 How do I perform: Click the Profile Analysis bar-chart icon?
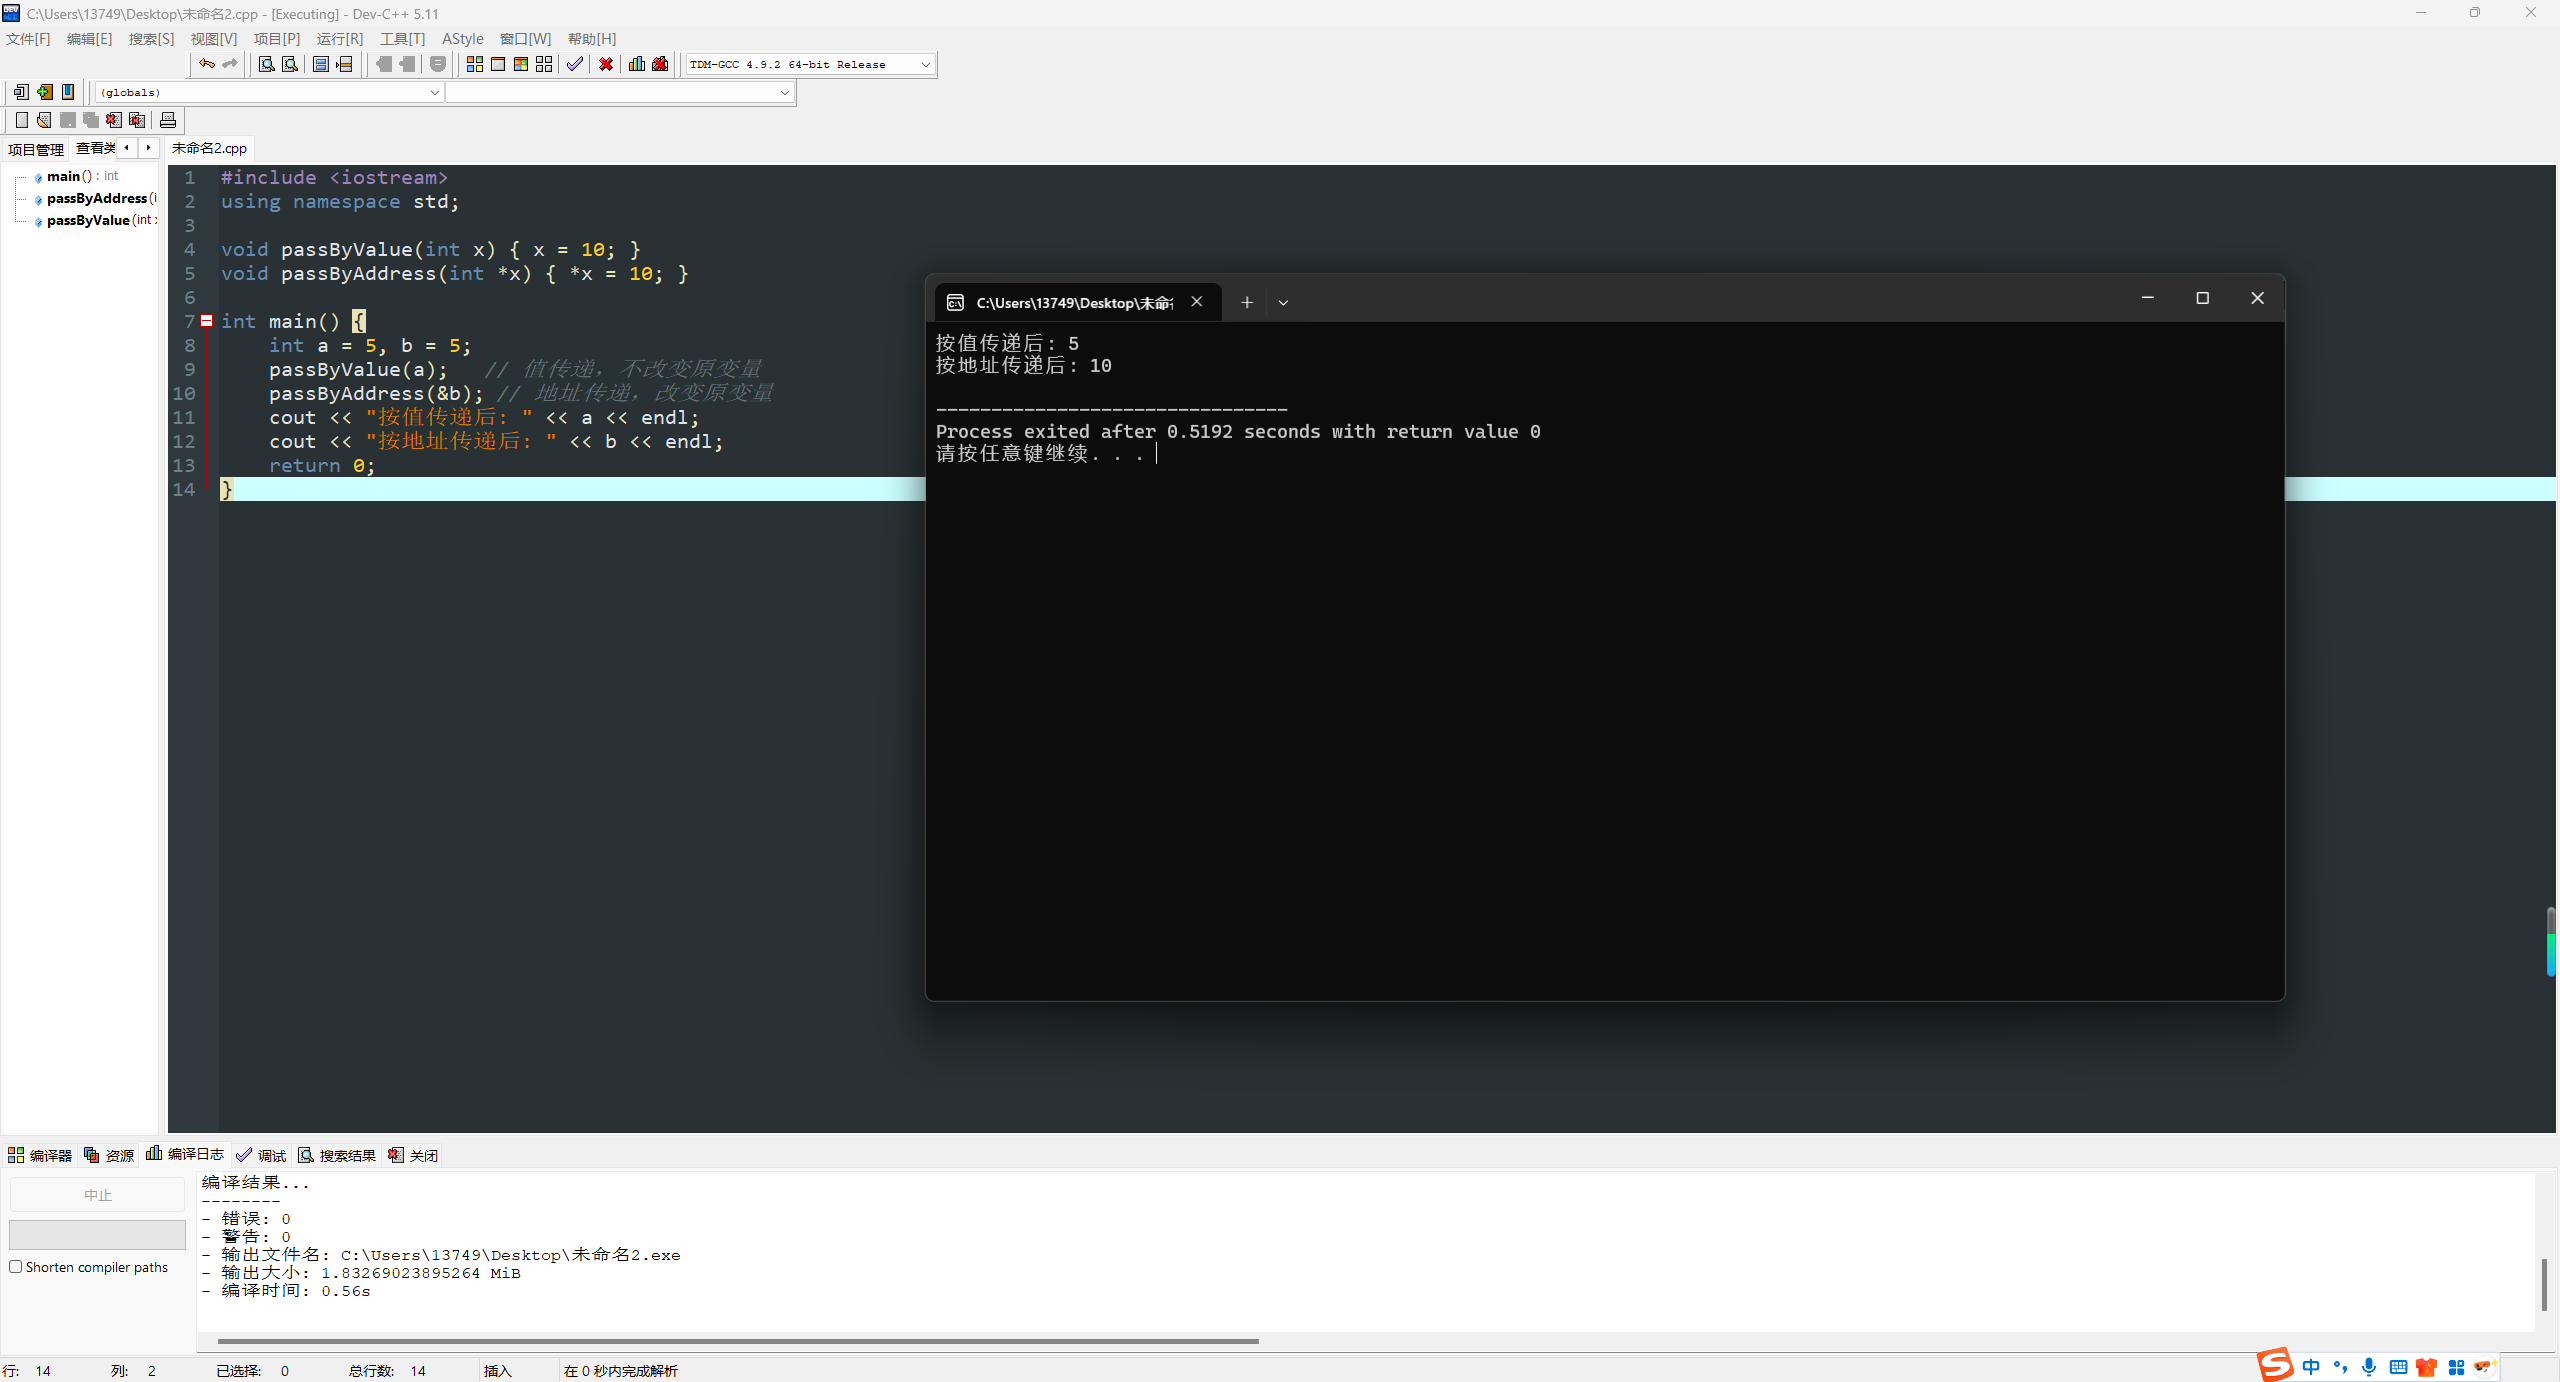click(636, 64)
